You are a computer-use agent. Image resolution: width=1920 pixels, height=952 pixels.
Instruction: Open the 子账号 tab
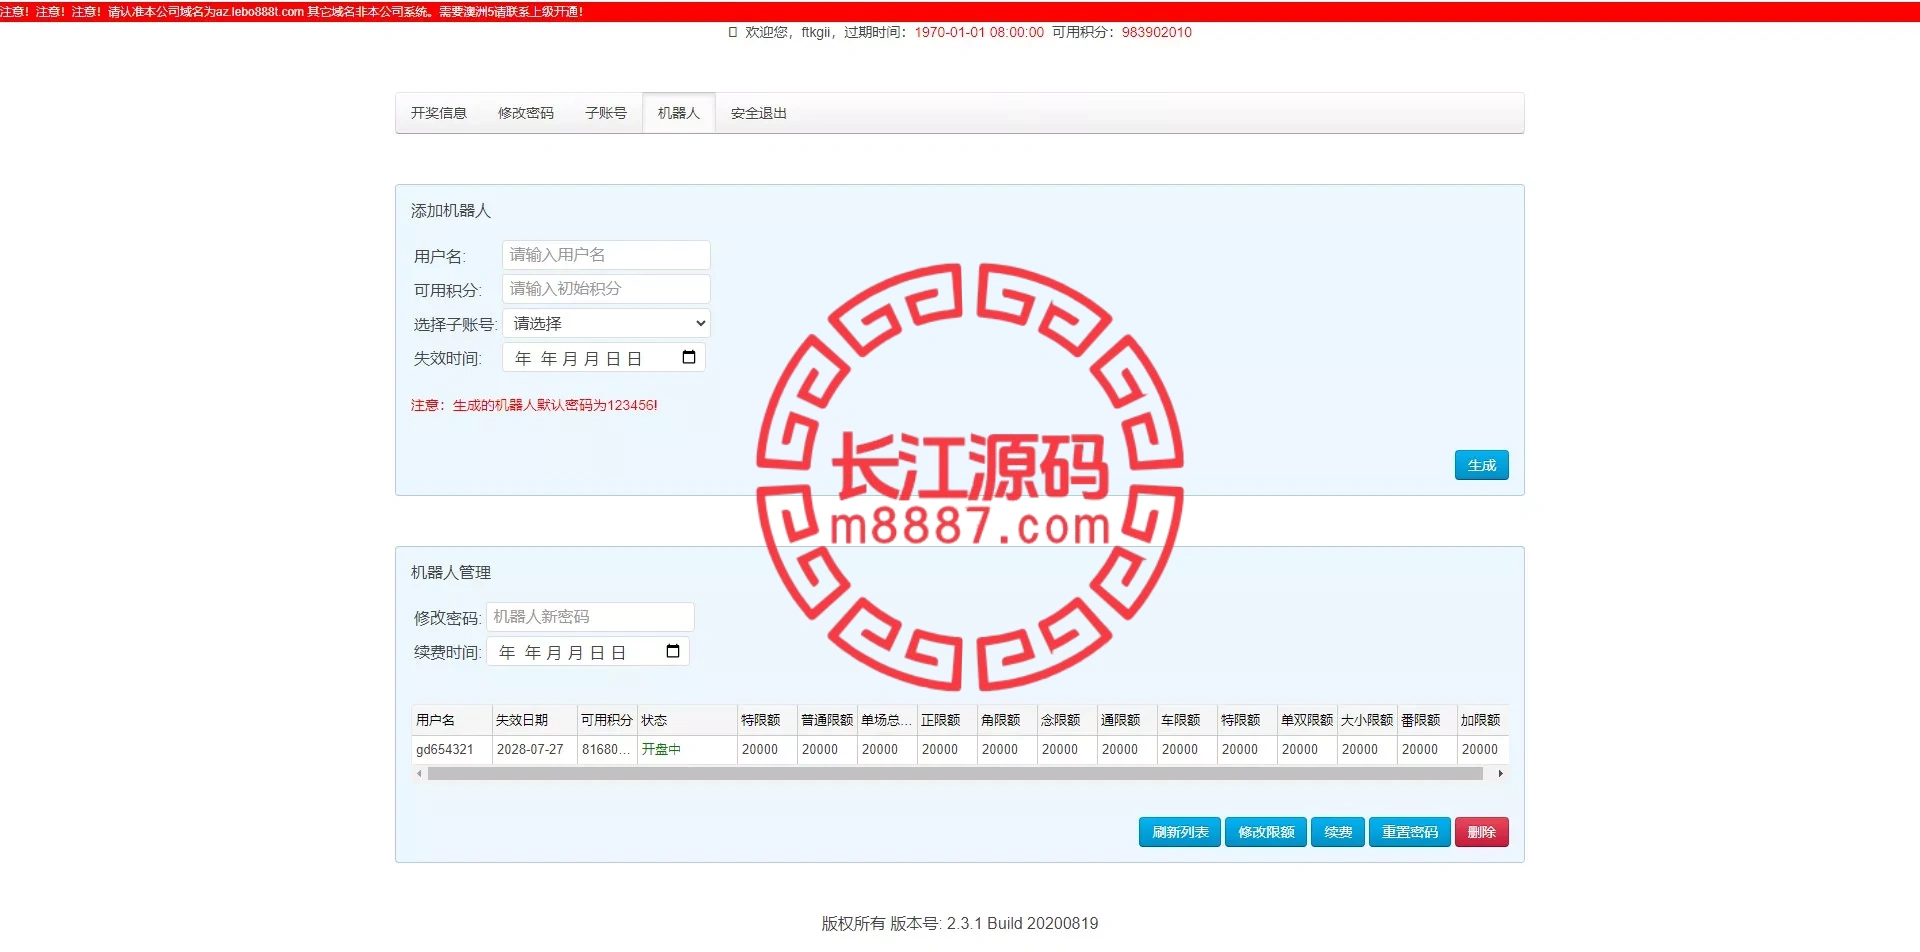(606, 113)
